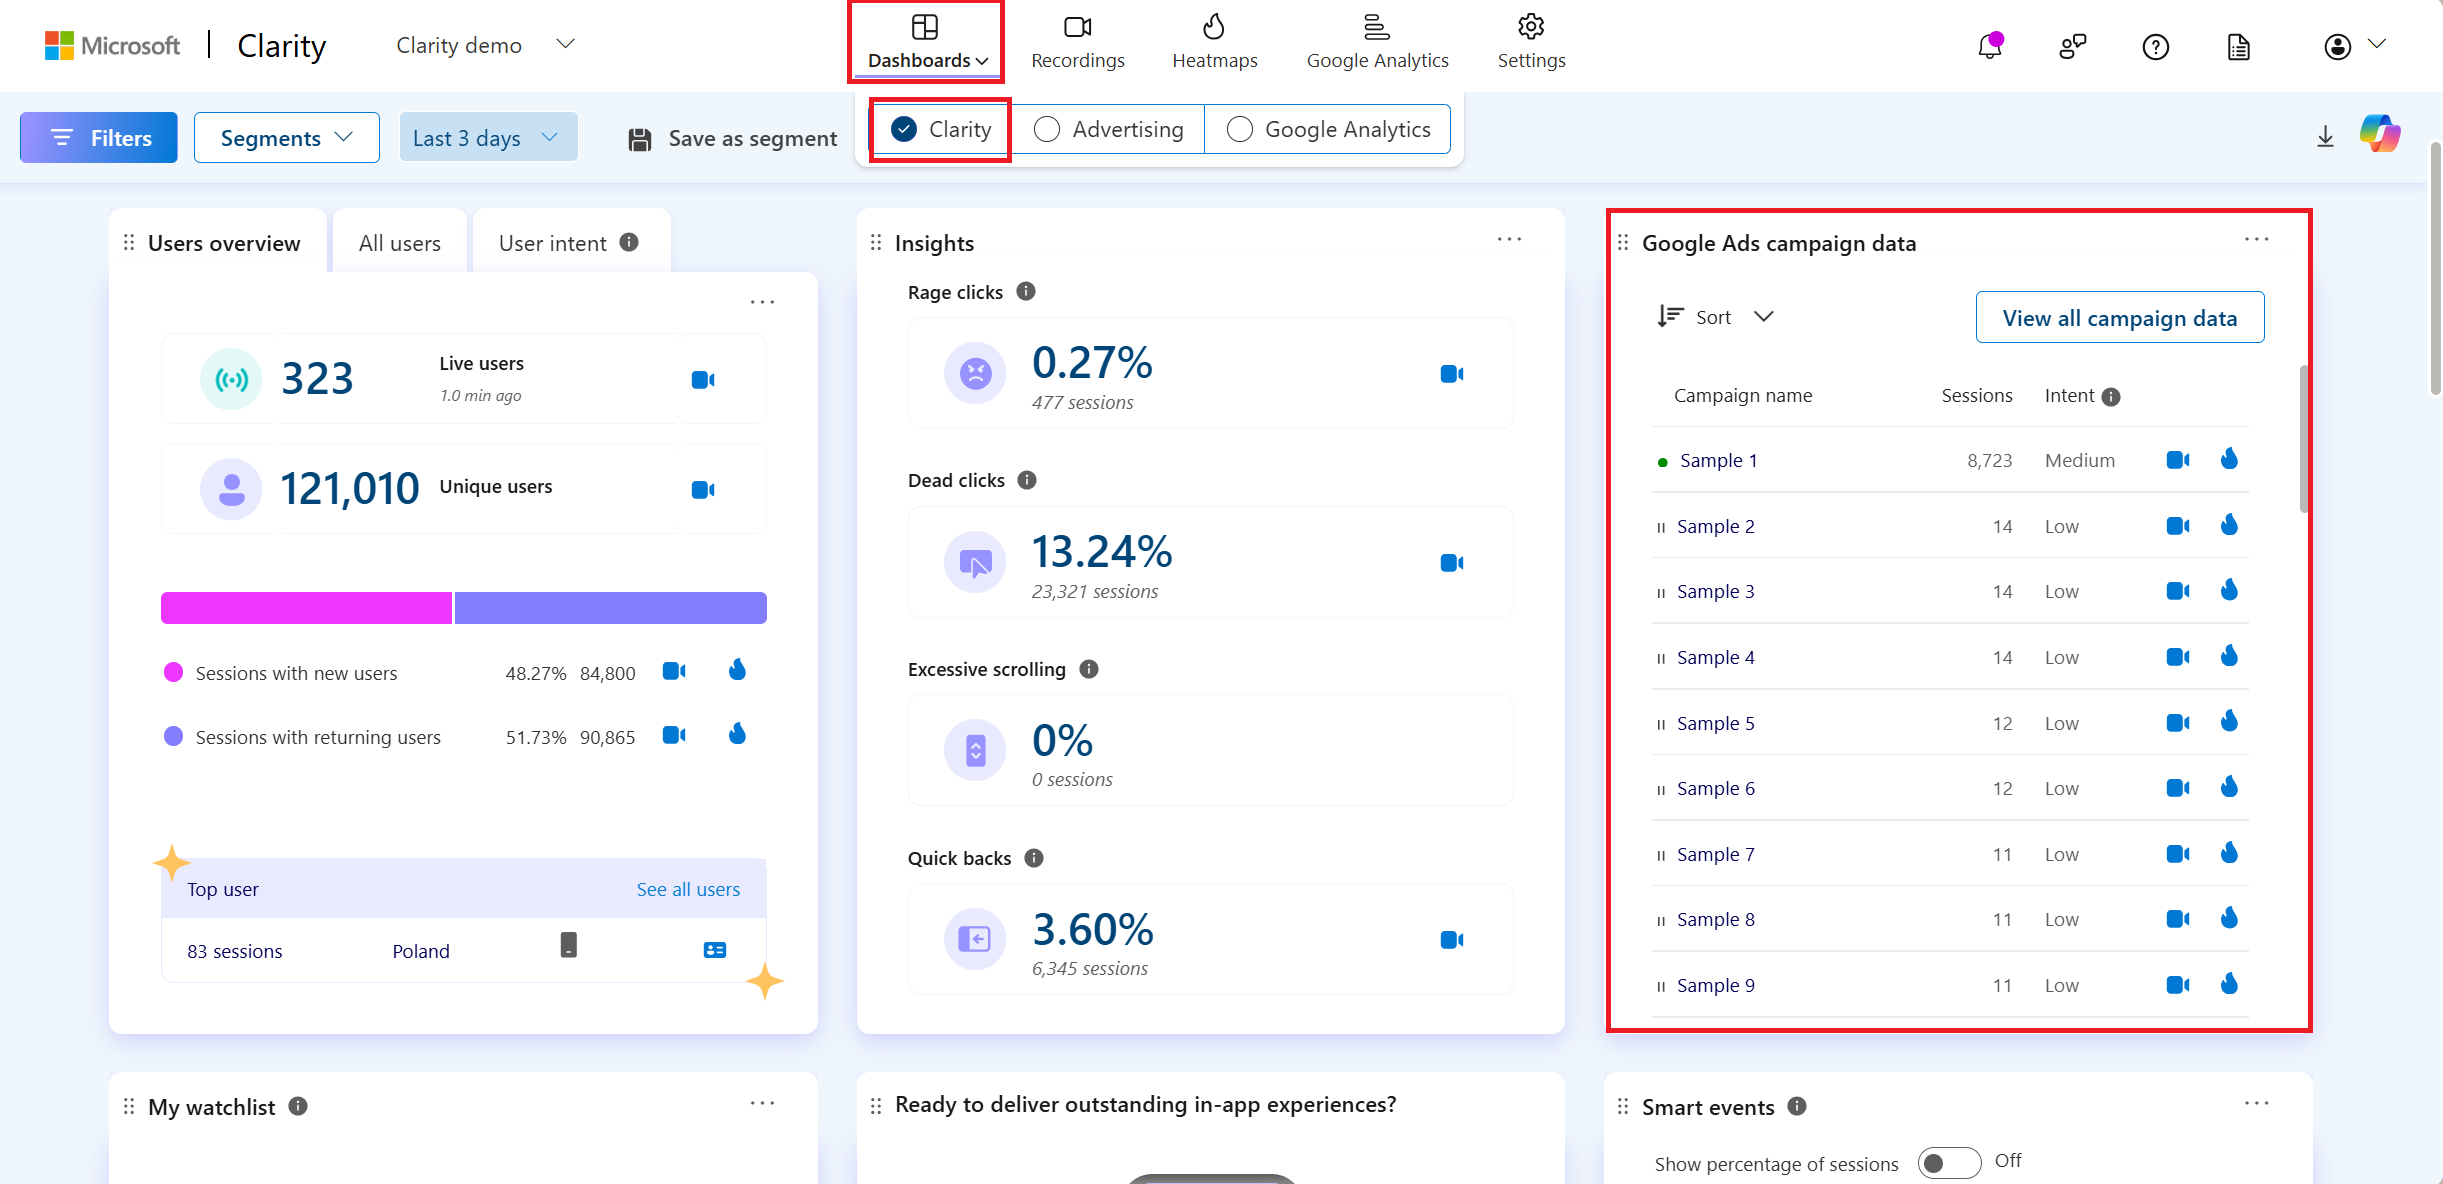Select the Clarity dashboard radio option

click(x=904, y=129)
